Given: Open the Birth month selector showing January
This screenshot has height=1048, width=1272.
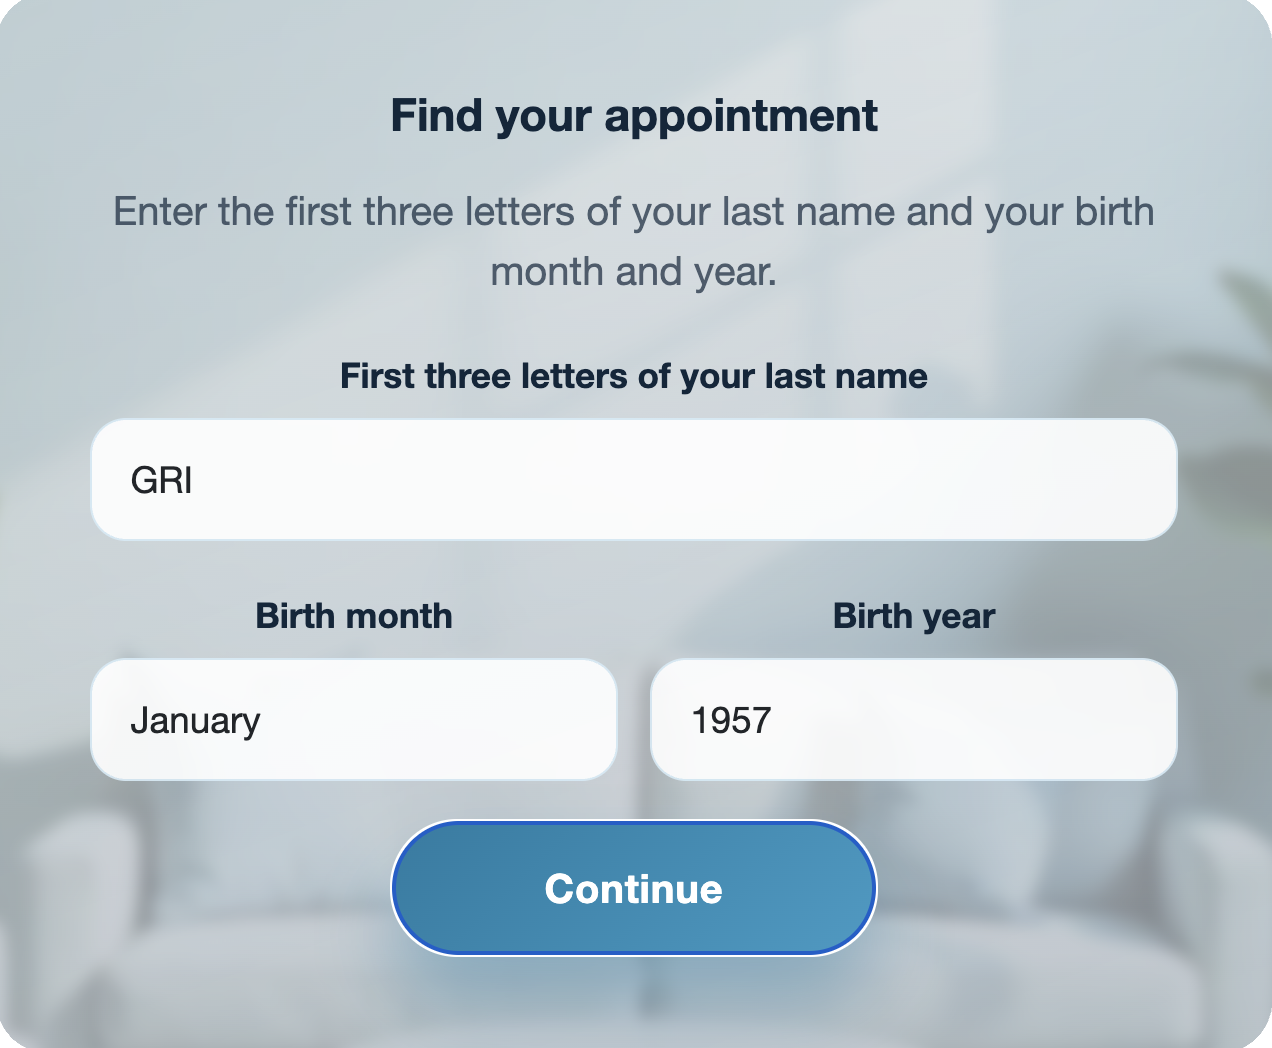Looking at the screenshot, I should pyautogui.click(x=353, y=718).
